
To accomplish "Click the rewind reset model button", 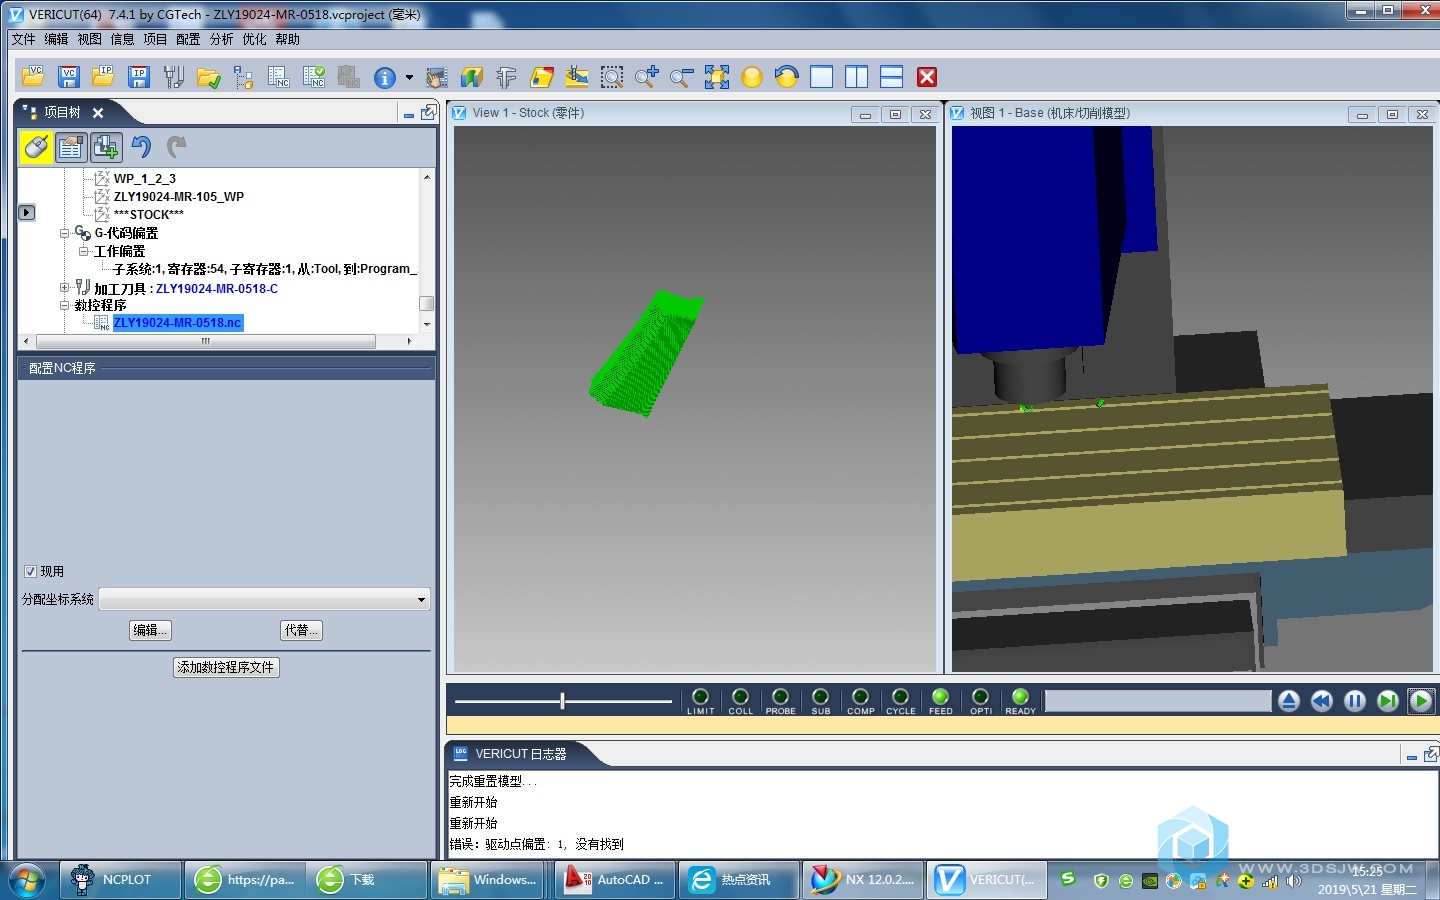I will 1322,701.
